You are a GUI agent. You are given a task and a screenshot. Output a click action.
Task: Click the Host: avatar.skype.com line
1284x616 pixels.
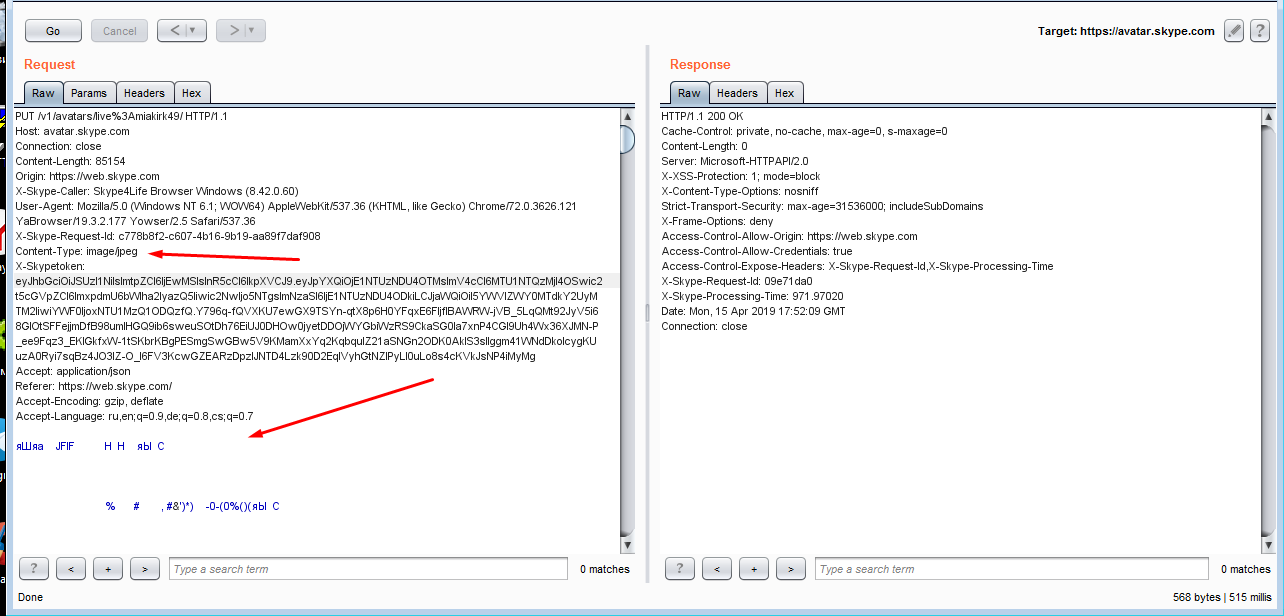click(72, 131)
